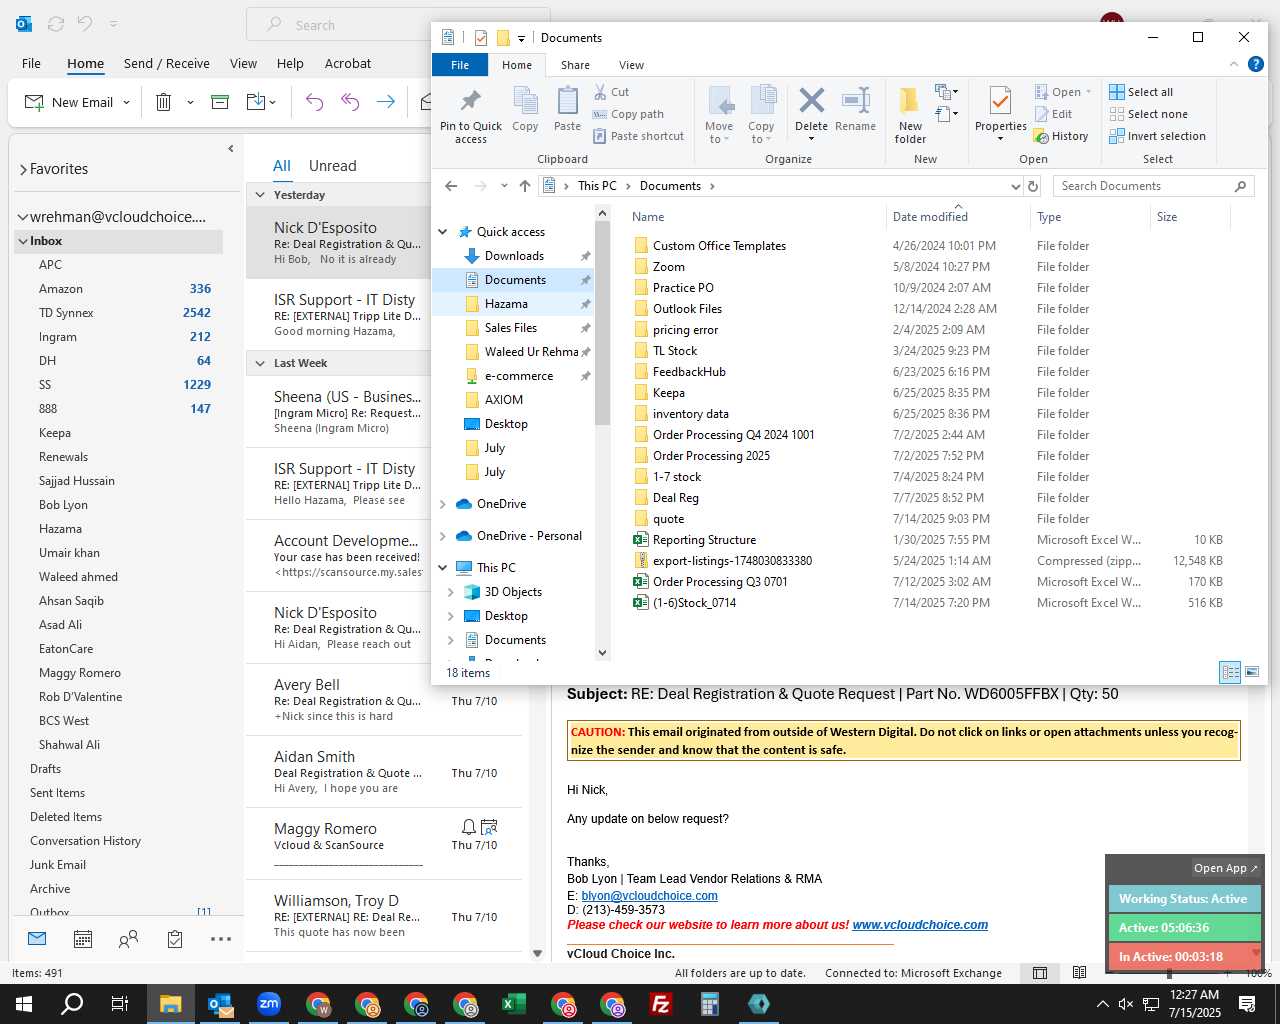Collapse the Quick access tree node
The height and width of the screenshot is (1024, 1280).
(443, 232)
